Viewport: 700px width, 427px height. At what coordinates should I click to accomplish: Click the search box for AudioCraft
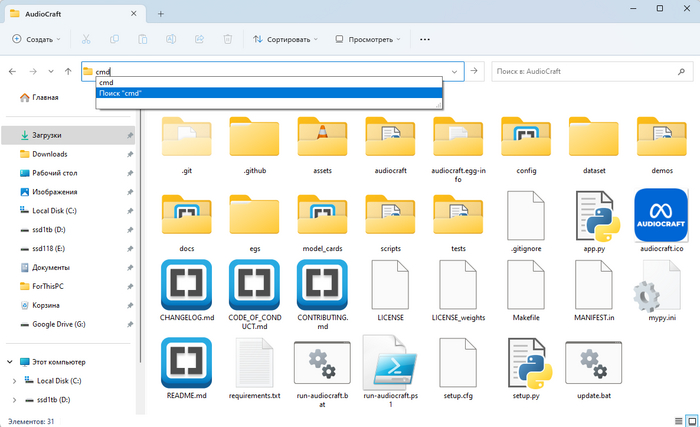point(585,72)
